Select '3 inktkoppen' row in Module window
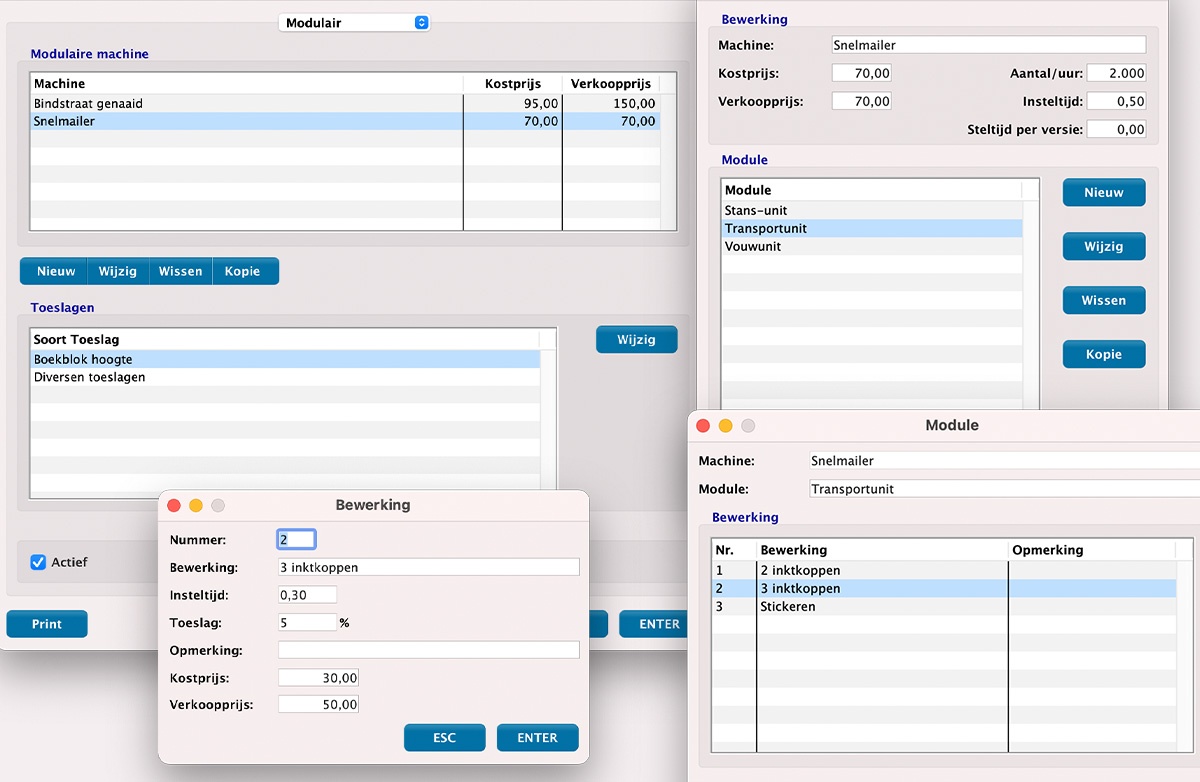Screen dimensions: 1200x782 point(944,588)
